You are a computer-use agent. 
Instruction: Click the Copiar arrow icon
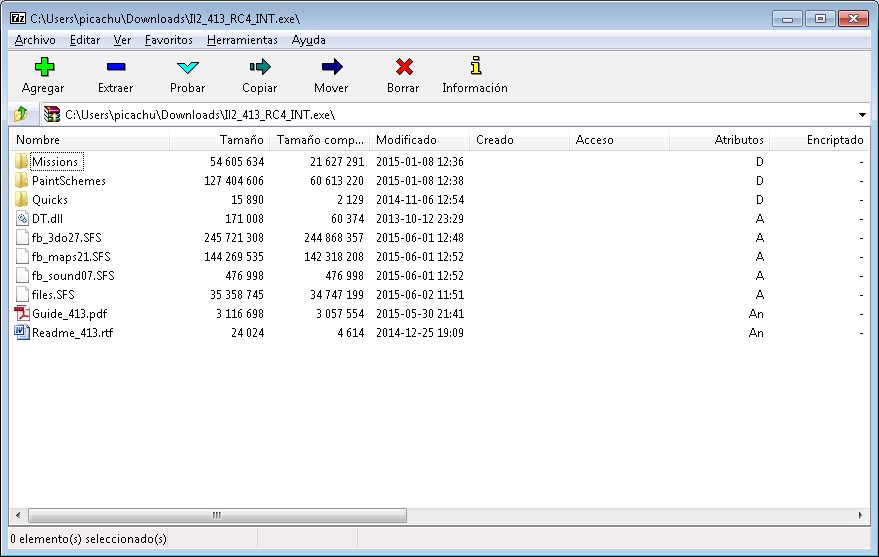tap(260, 67)
